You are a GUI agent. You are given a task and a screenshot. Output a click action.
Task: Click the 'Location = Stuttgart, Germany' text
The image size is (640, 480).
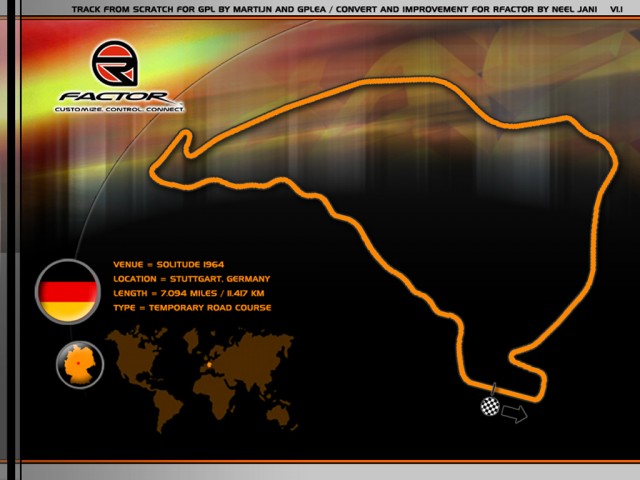191,279
